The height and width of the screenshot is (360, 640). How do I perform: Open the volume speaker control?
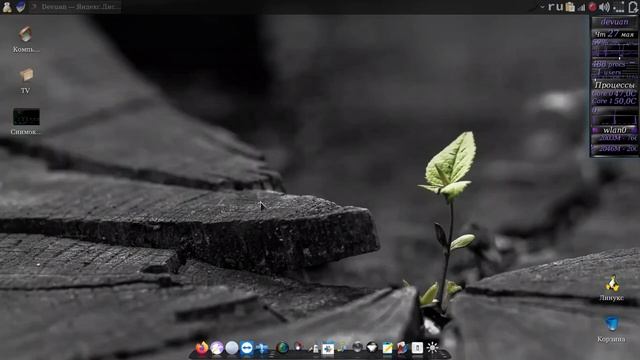(604, 7)
